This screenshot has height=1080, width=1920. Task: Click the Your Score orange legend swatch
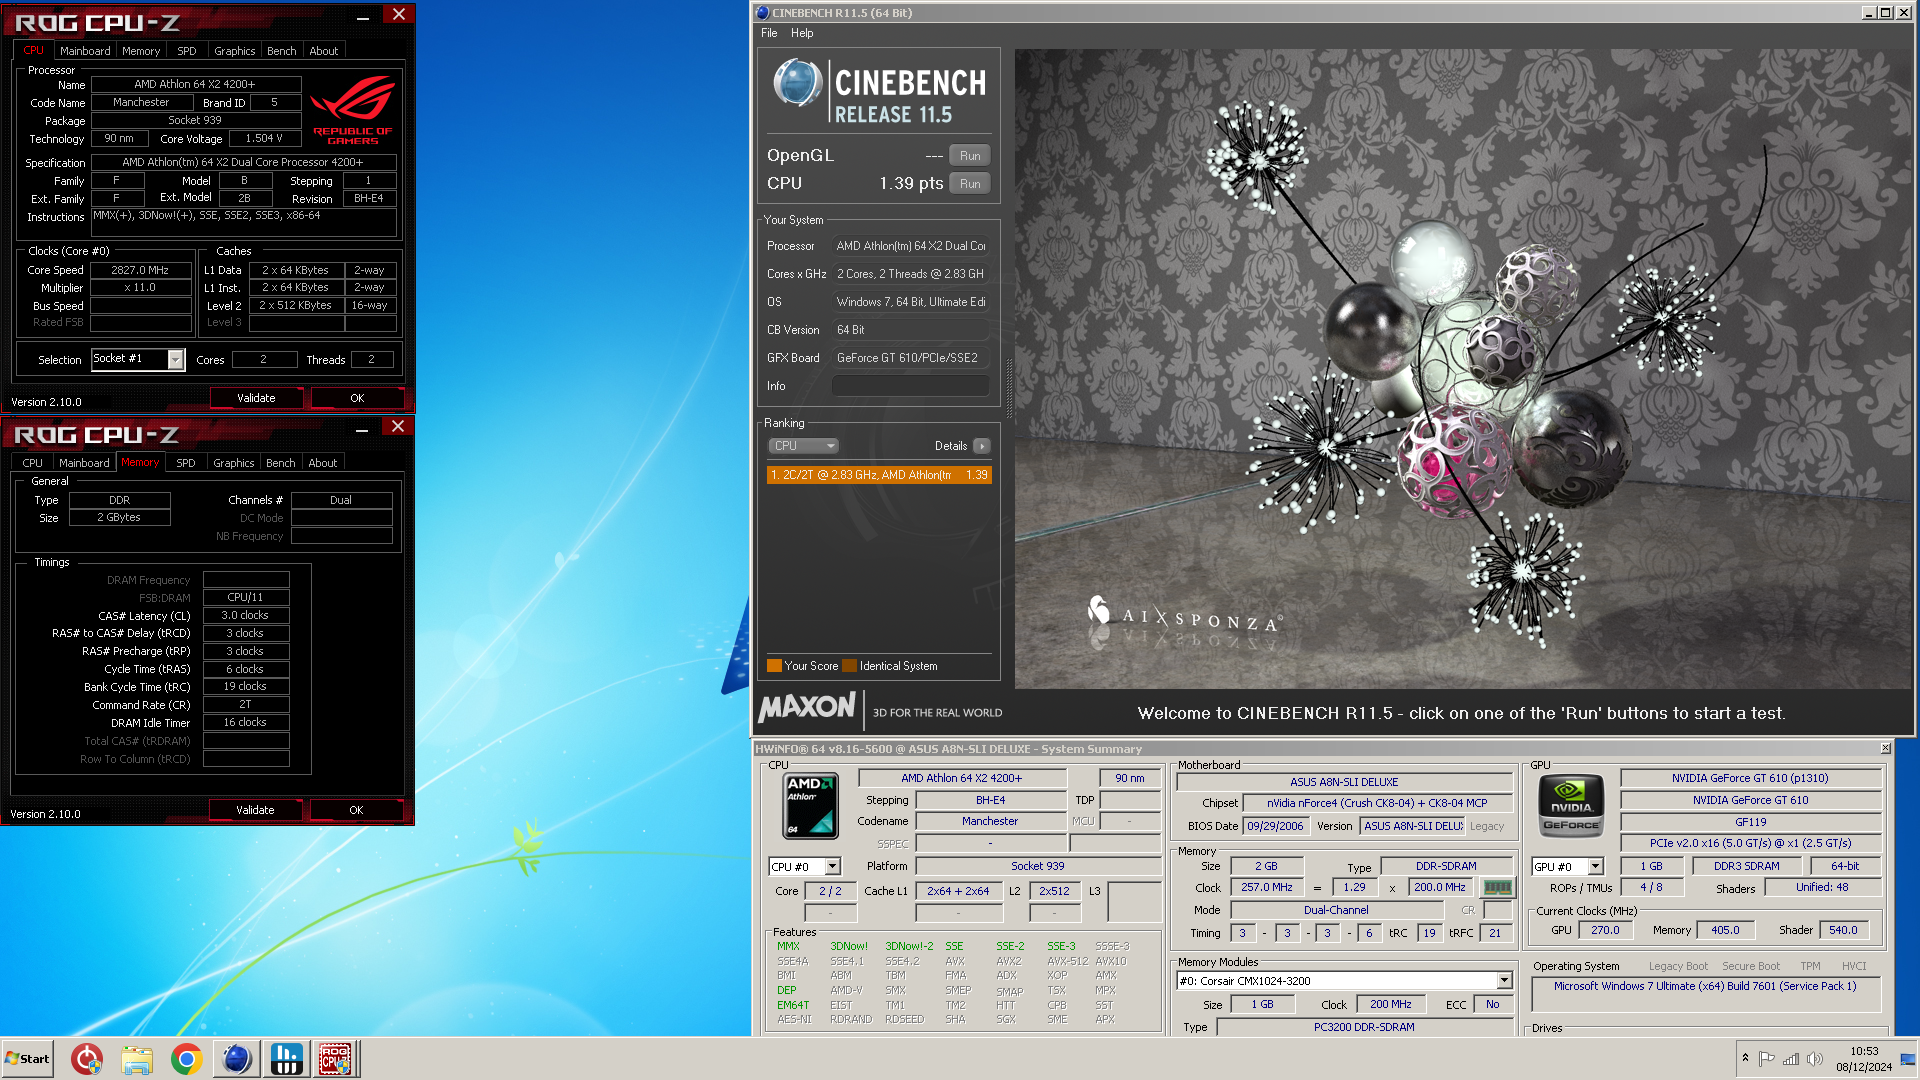coord(774,666)
